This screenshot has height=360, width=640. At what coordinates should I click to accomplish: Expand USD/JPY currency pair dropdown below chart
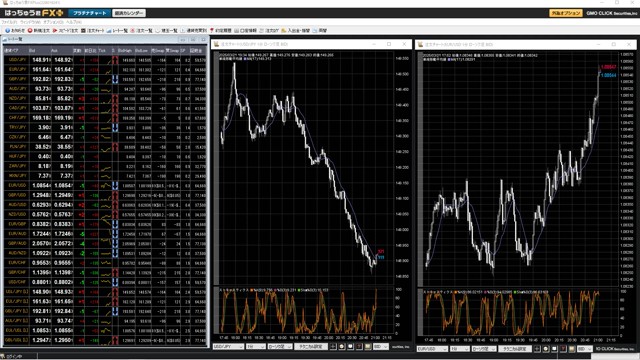(x=228, y=347)
